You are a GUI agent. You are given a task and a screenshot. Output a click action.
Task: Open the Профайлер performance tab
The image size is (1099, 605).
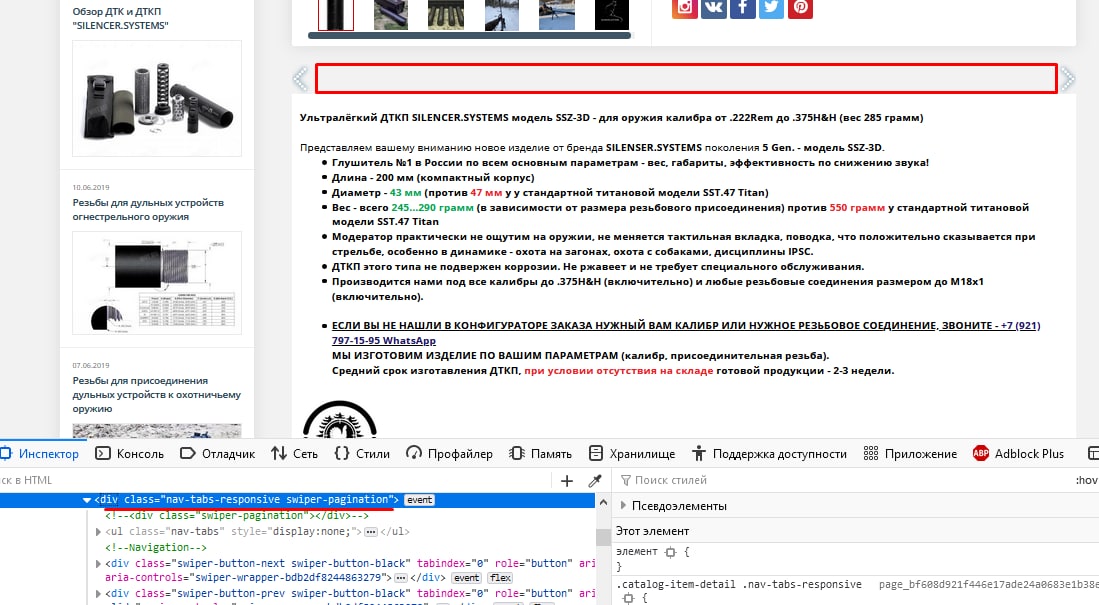(449, 454)
